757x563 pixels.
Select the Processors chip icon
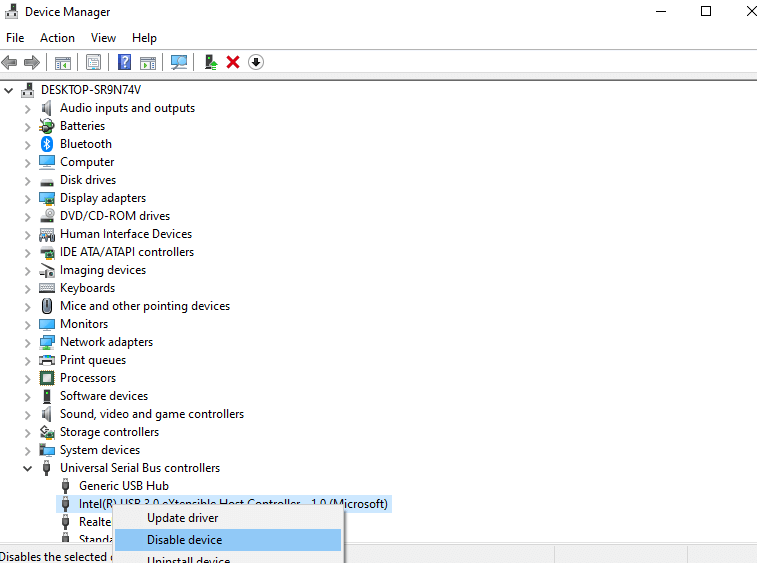(x=47, y=378)
